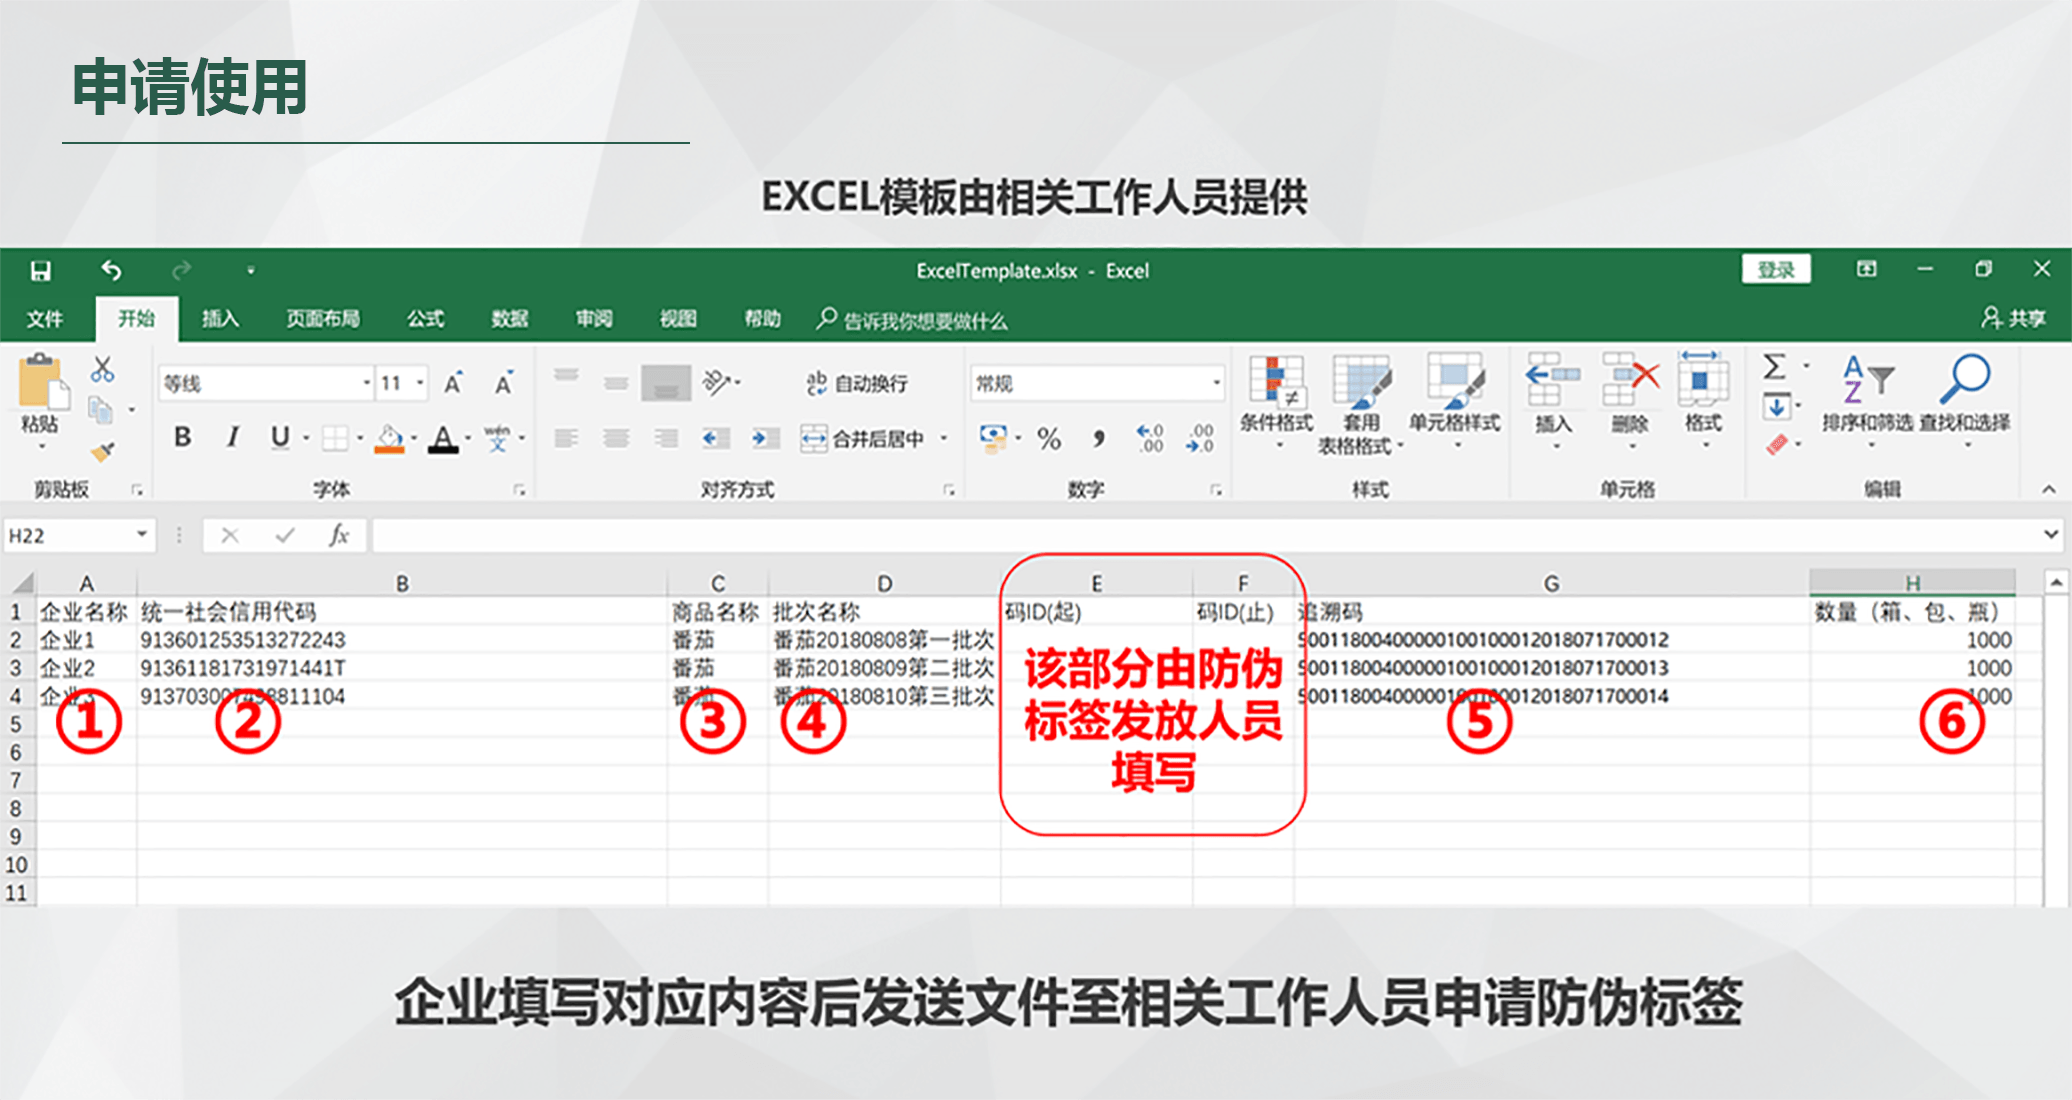Apply font color red A
Image resolution: width=2072 pixels, height=1100 pixels.
click(443, 438)
